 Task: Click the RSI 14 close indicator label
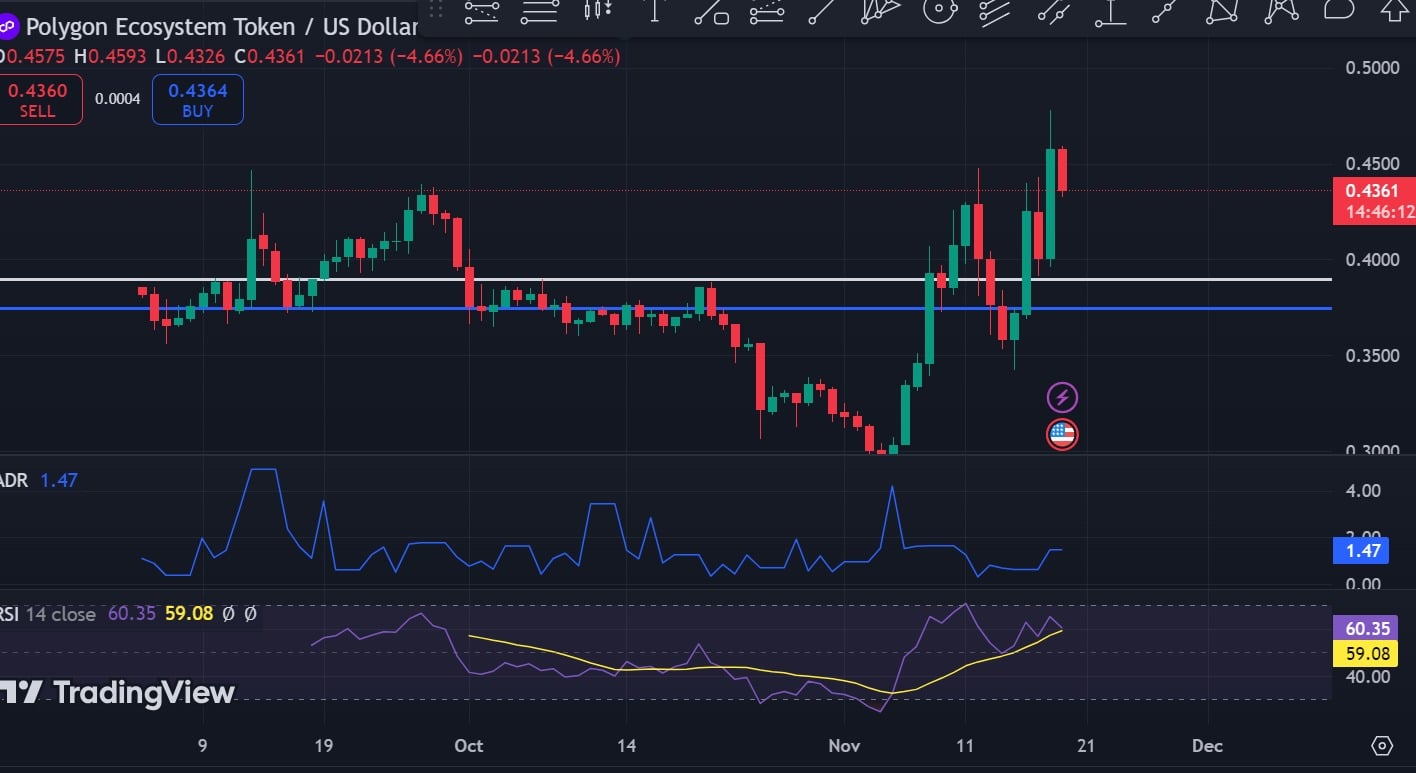point(48,614)
